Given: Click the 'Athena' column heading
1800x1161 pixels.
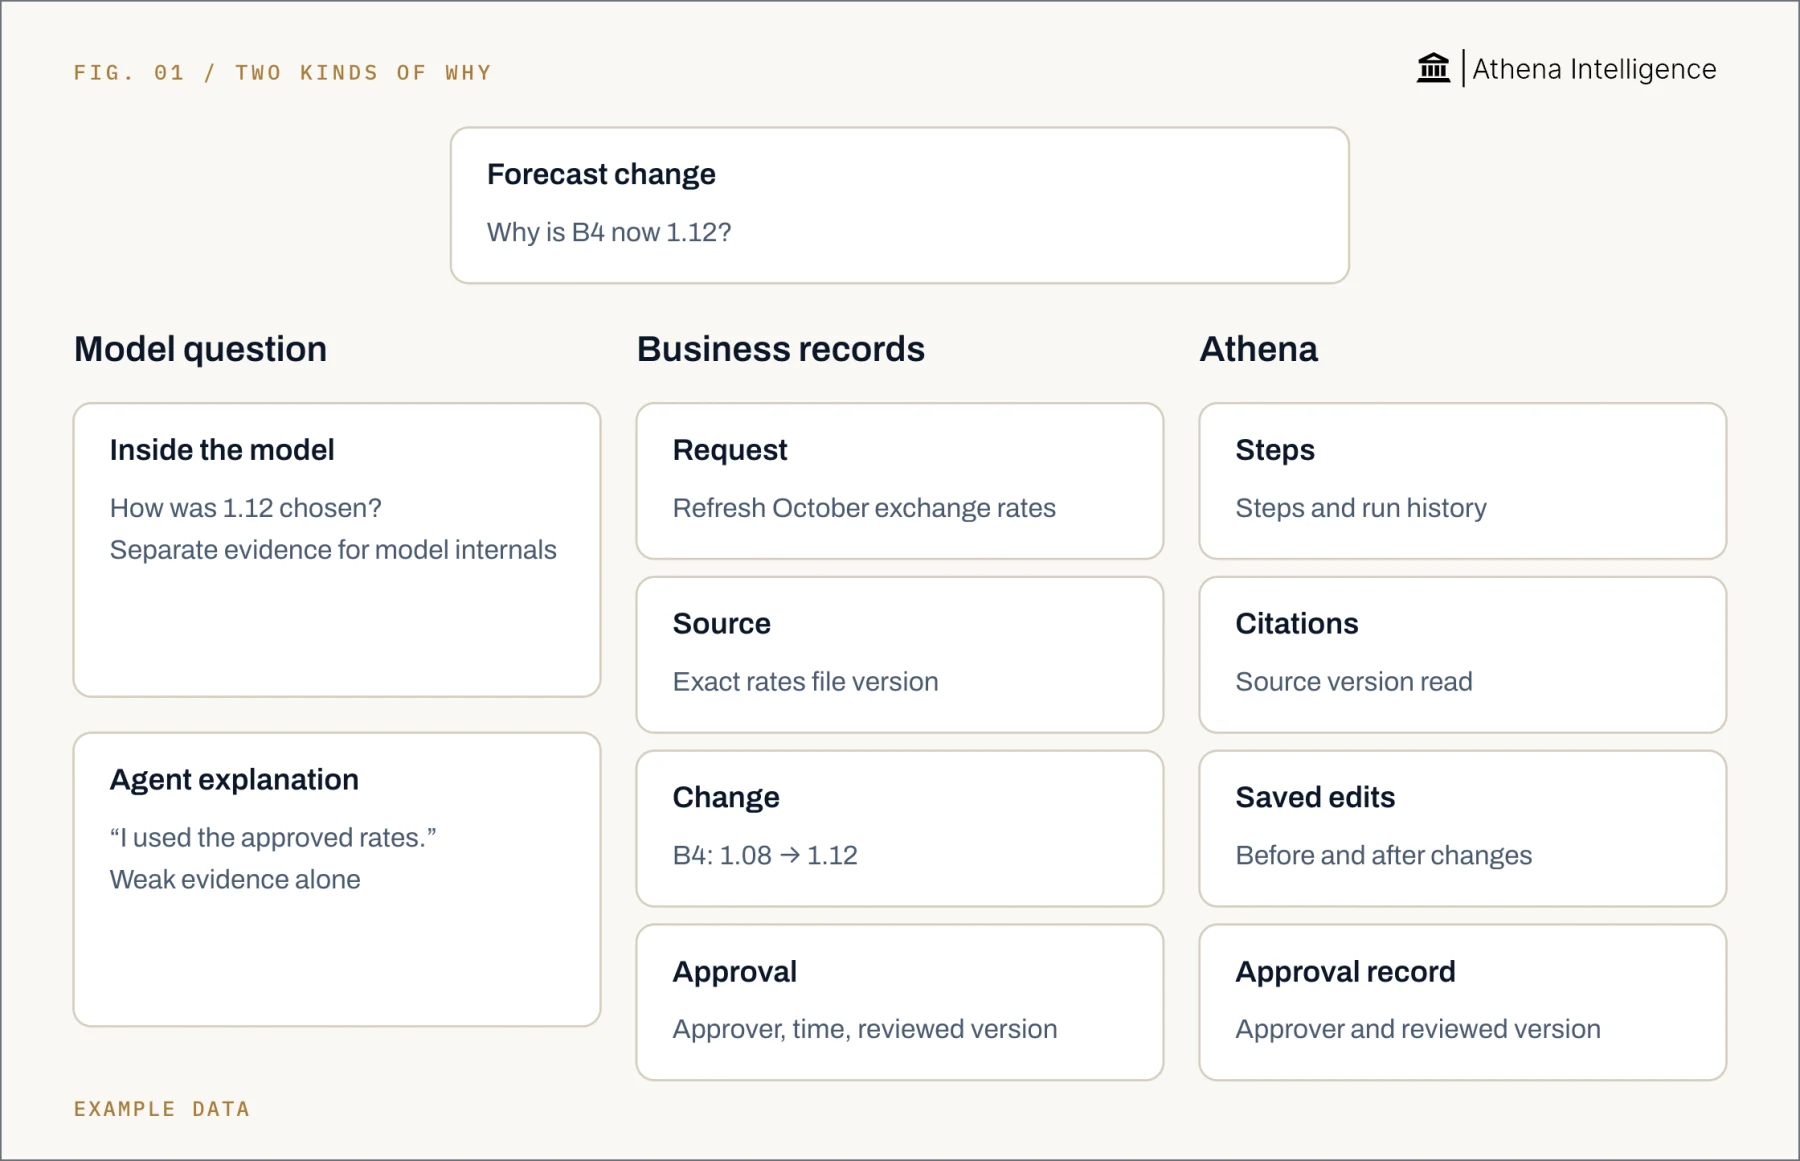Looking at the screenshot, I should tap(1258, 349).
